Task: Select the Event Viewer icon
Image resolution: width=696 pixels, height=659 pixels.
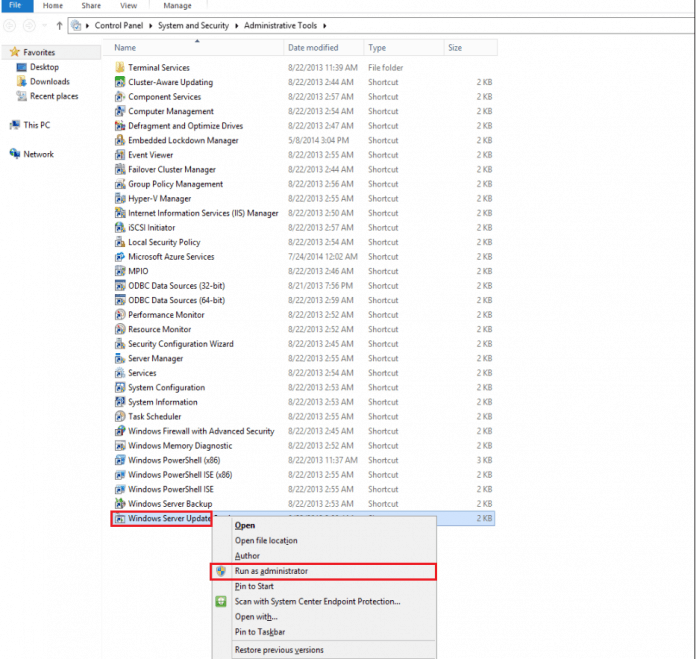Action: [x=120, y=155]
